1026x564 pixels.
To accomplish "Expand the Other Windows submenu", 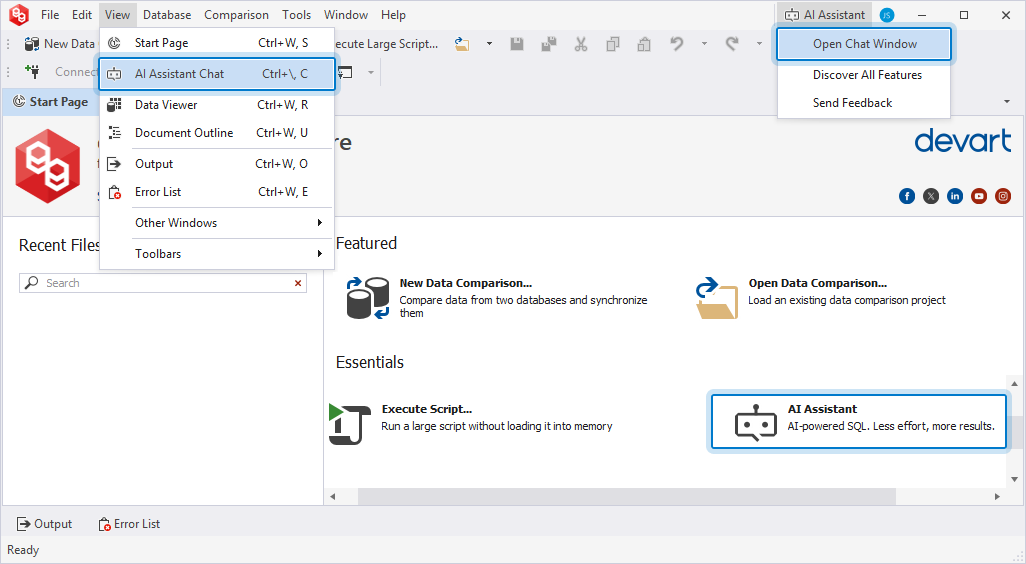I will coord(217,222).
